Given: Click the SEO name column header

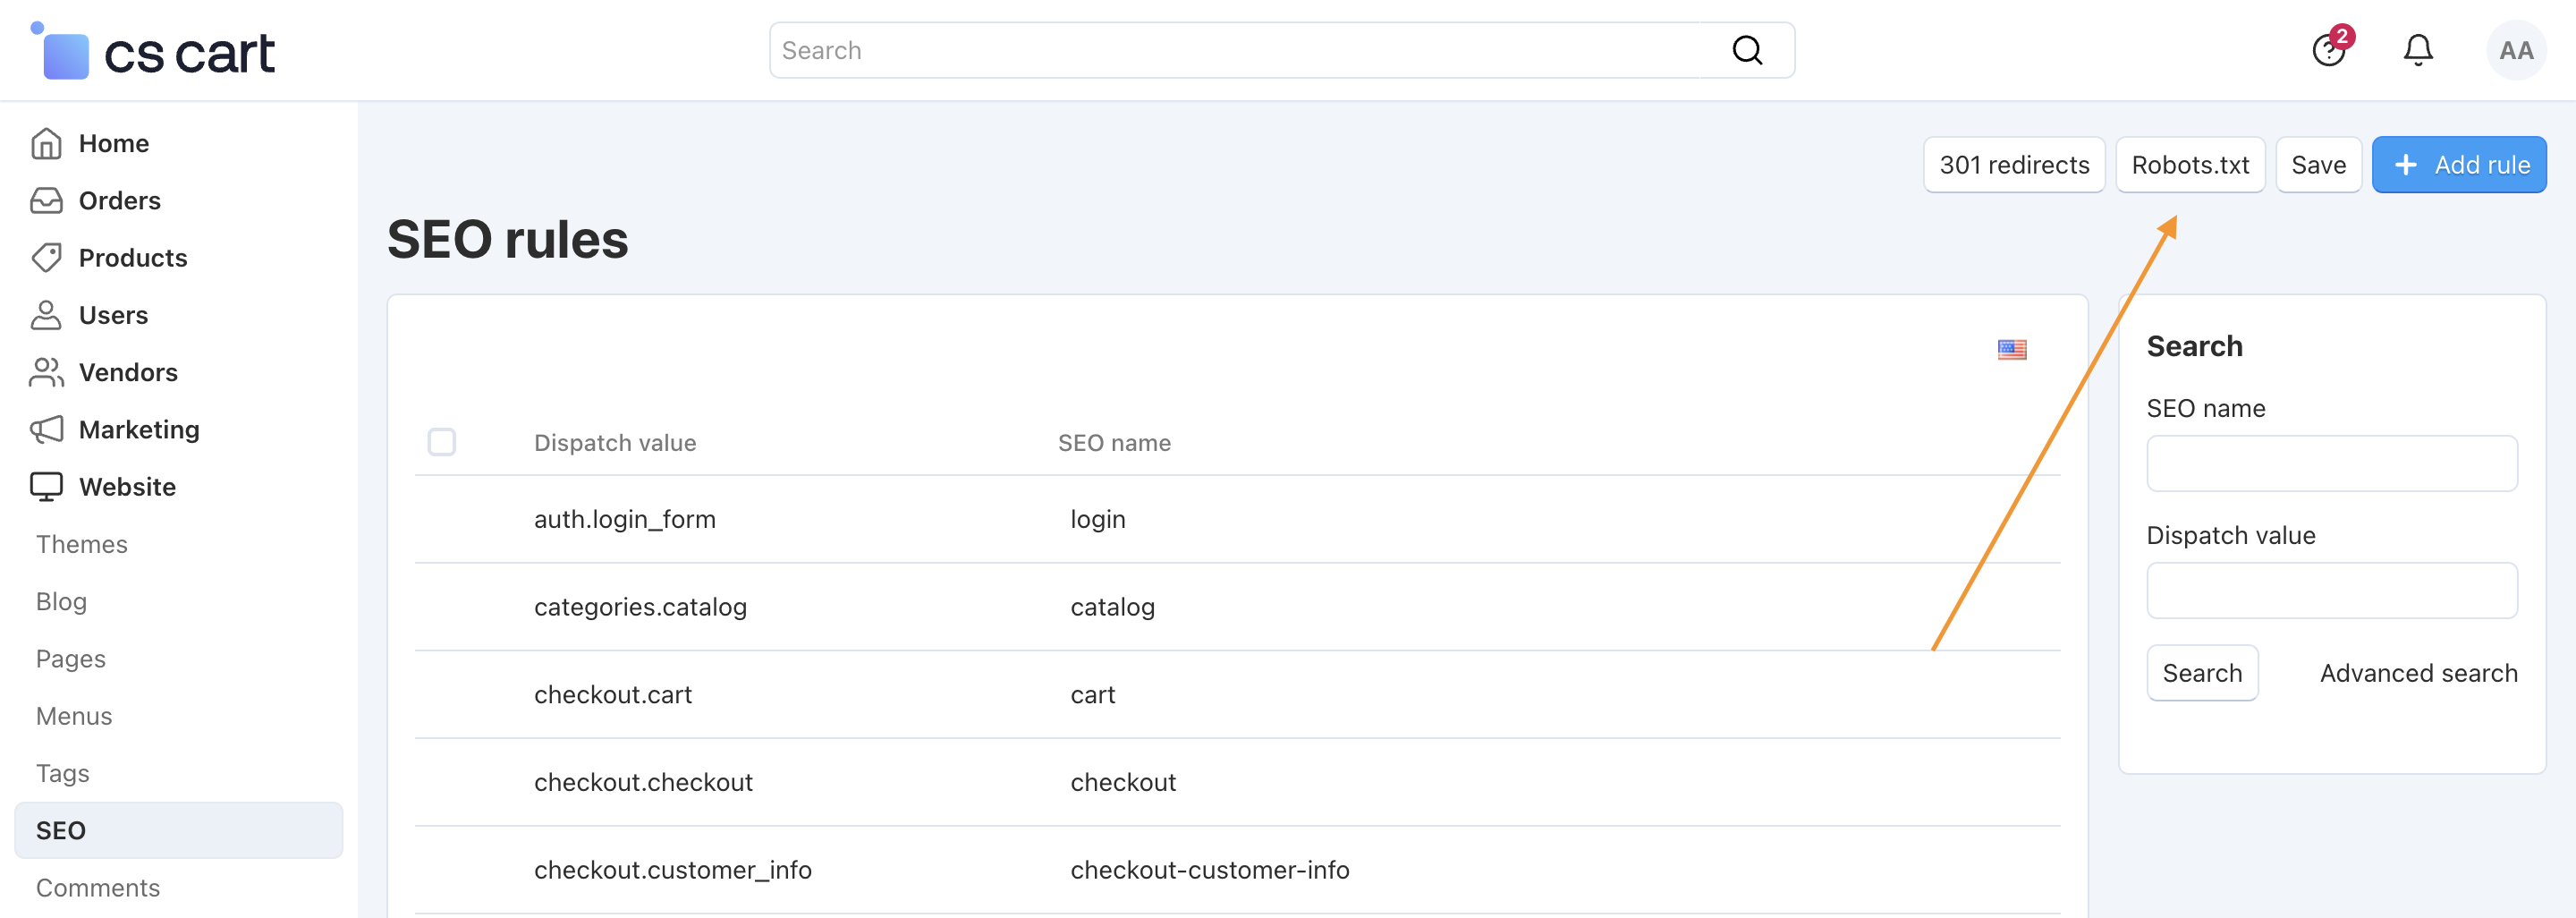Looking at the screenshot, I should click(1114, 442).
